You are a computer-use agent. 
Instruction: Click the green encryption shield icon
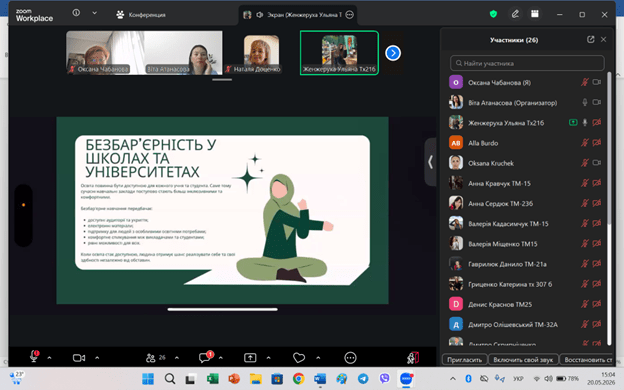(x=493, y=14)
